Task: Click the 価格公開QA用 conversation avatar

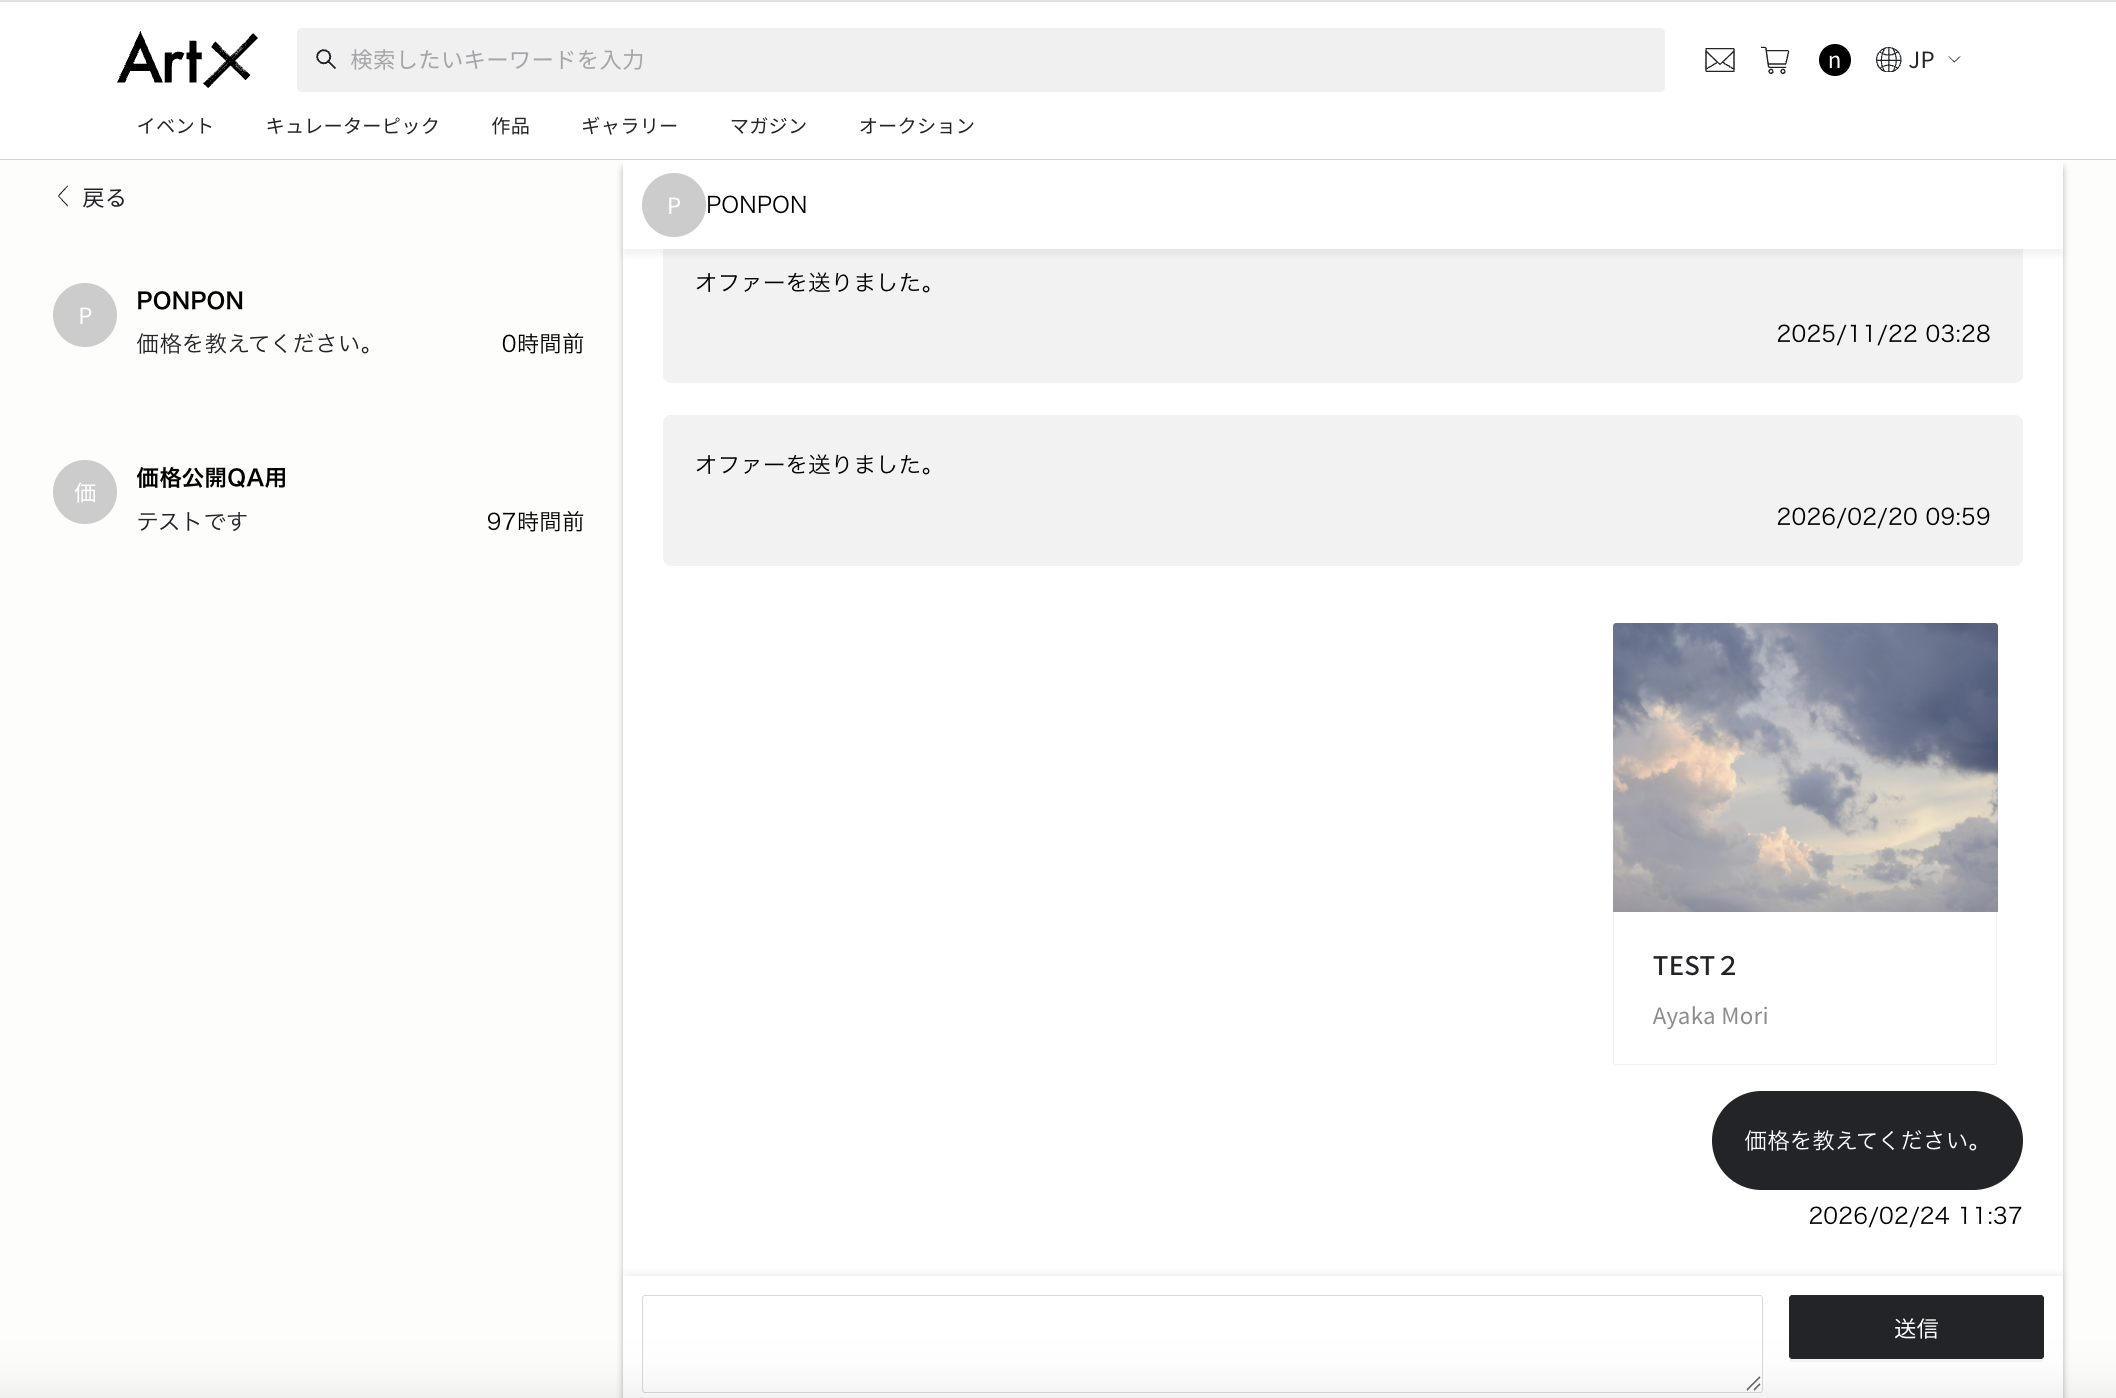Action: tap(84, 492)
